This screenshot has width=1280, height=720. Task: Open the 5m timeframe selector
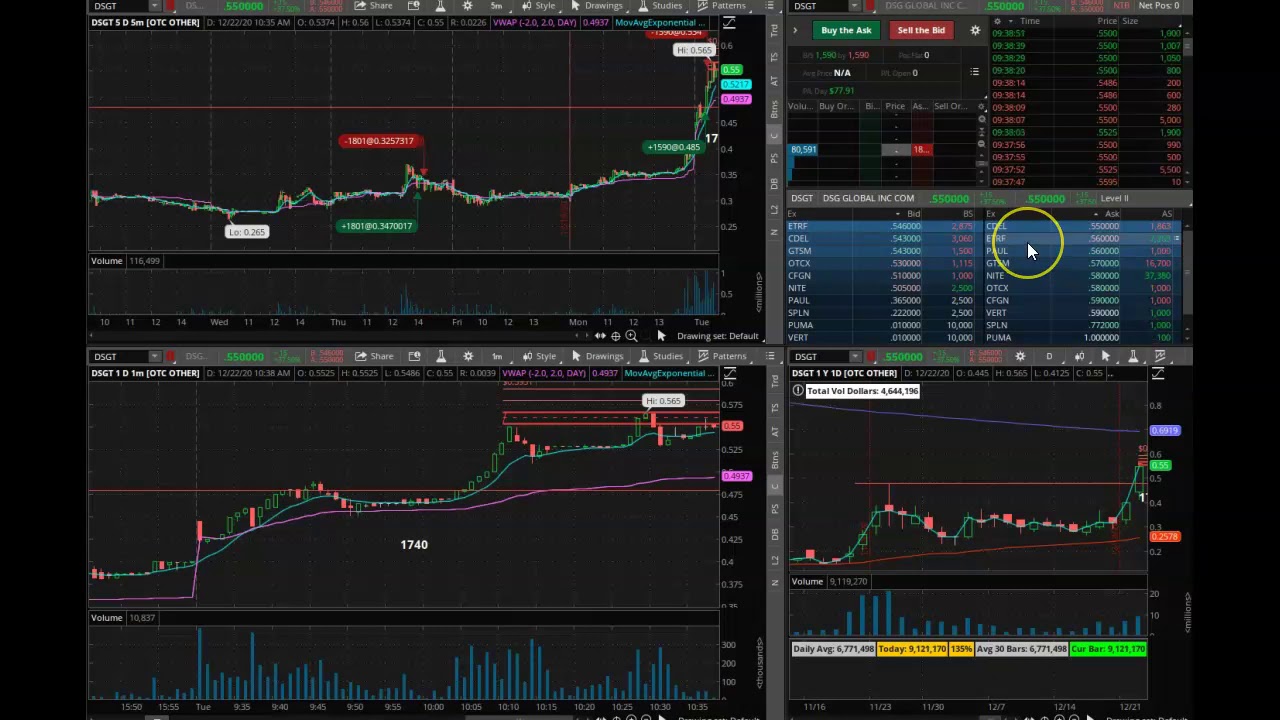[496, 6]
